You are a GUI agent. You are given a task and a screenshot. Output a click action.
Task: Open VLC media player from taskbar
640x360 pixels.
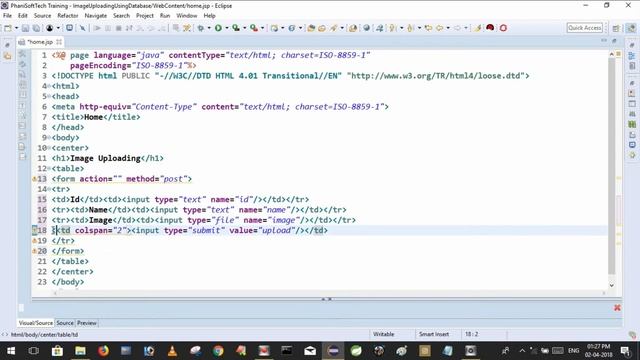coord(172,351)
